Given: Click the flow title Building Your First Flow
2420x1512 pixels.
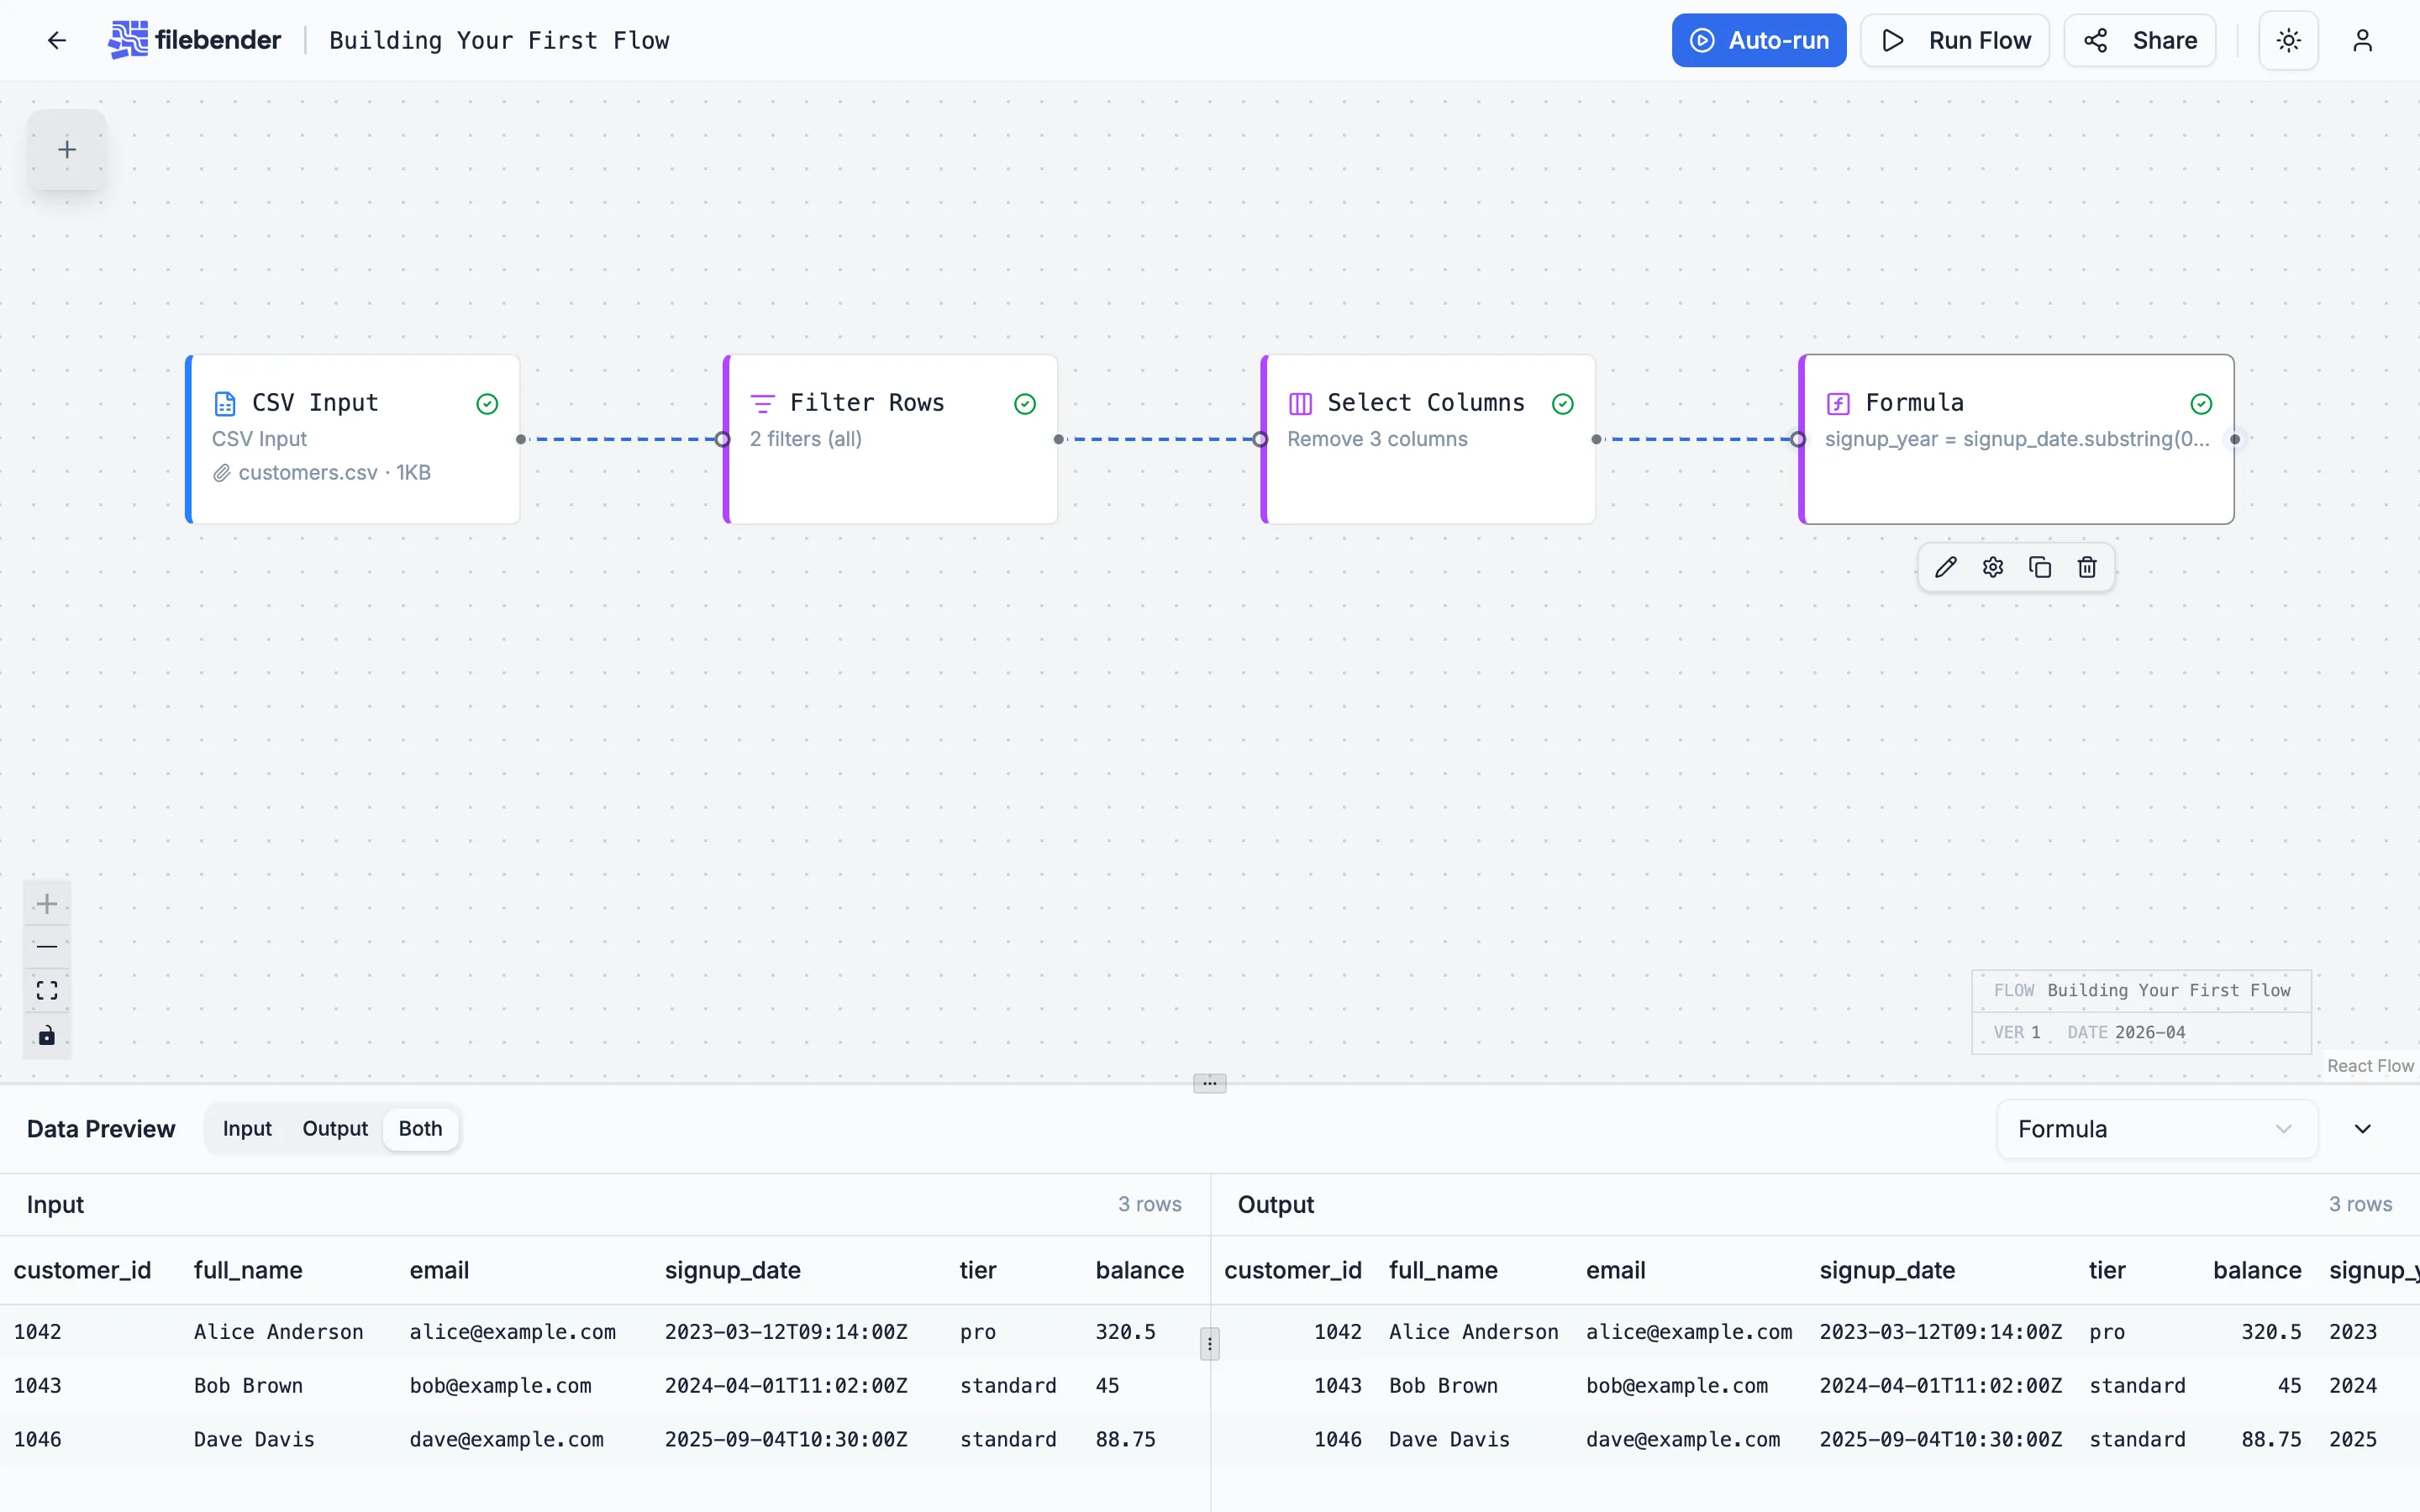Looking at the screenshot, I should click(499, 40).
